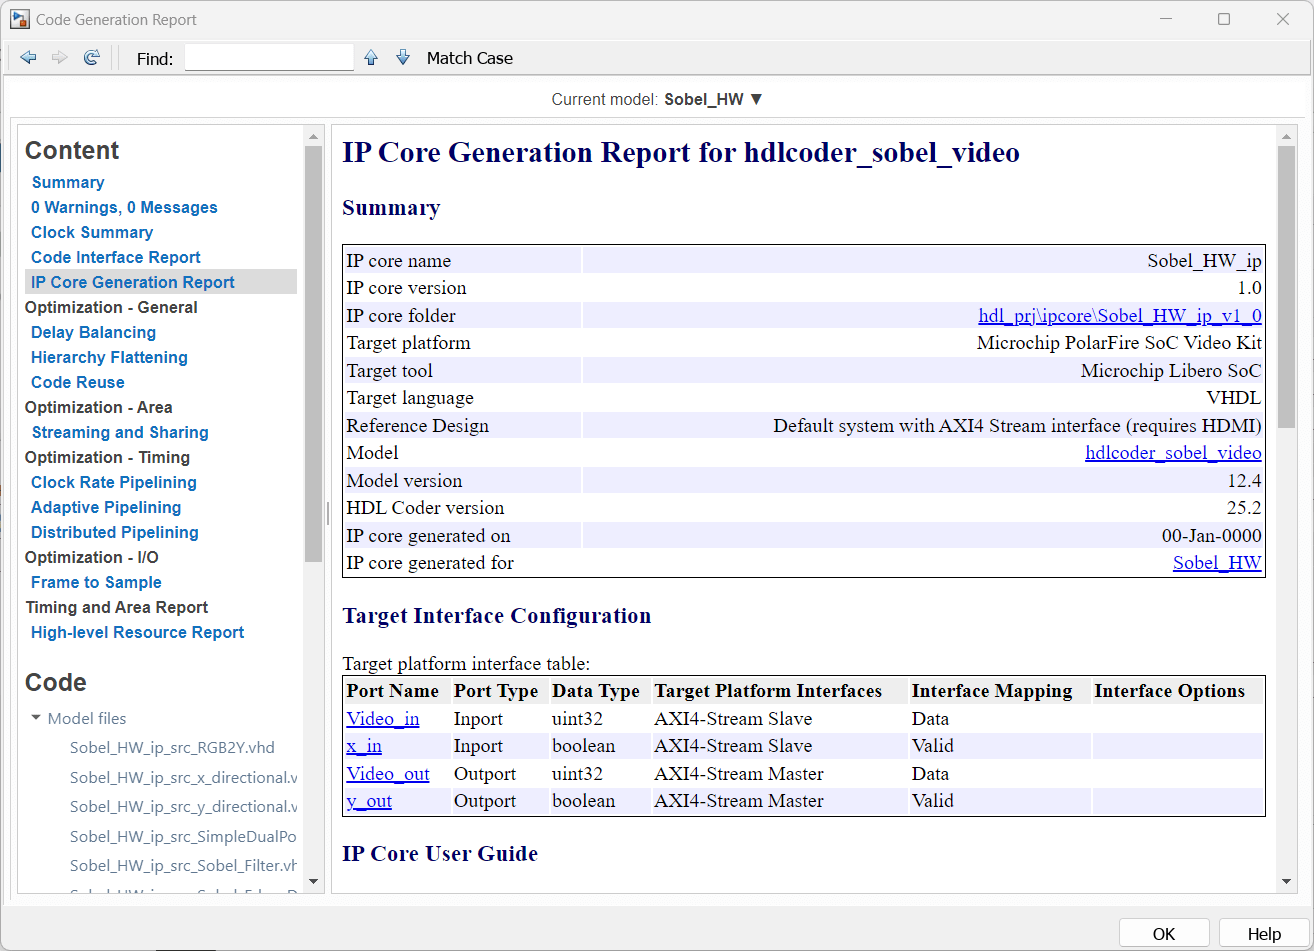Image resolution: width=1314 pixels, height=951 pixels.
Task: Select Sobel_HW_ip_src_RGB2Y.vhd file in Code list
Action: 172,747
